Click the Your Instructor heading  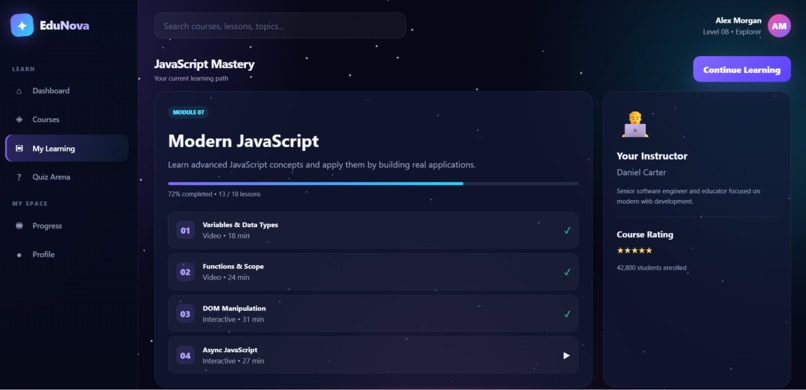click(652, 156)
